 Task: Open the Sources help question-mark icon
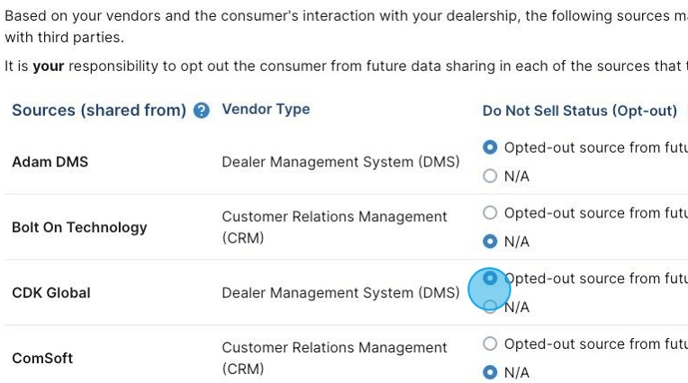201,110
